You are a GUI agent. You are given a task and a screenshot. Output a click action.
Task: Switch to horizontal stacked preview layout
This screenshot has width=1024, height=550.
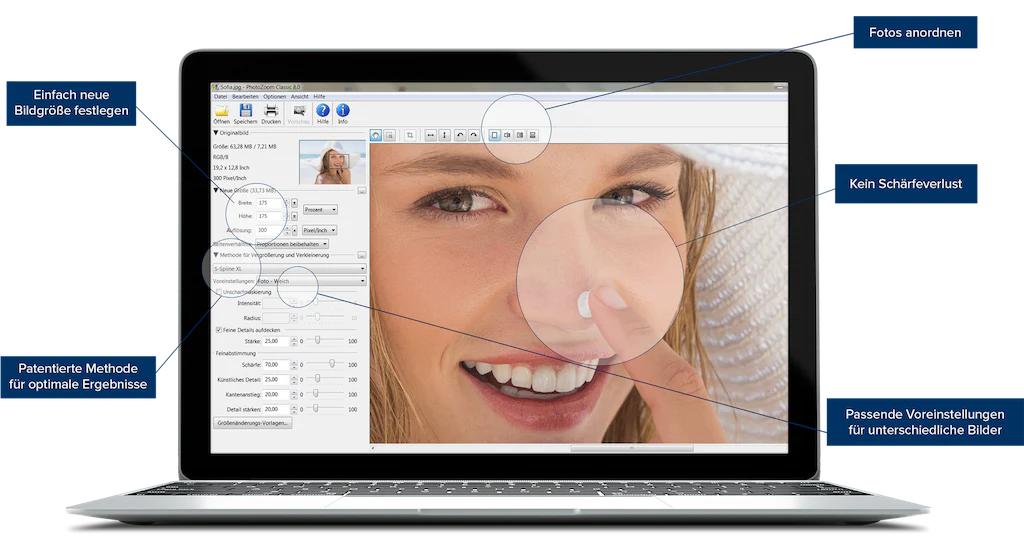click(x=533, y=135)
